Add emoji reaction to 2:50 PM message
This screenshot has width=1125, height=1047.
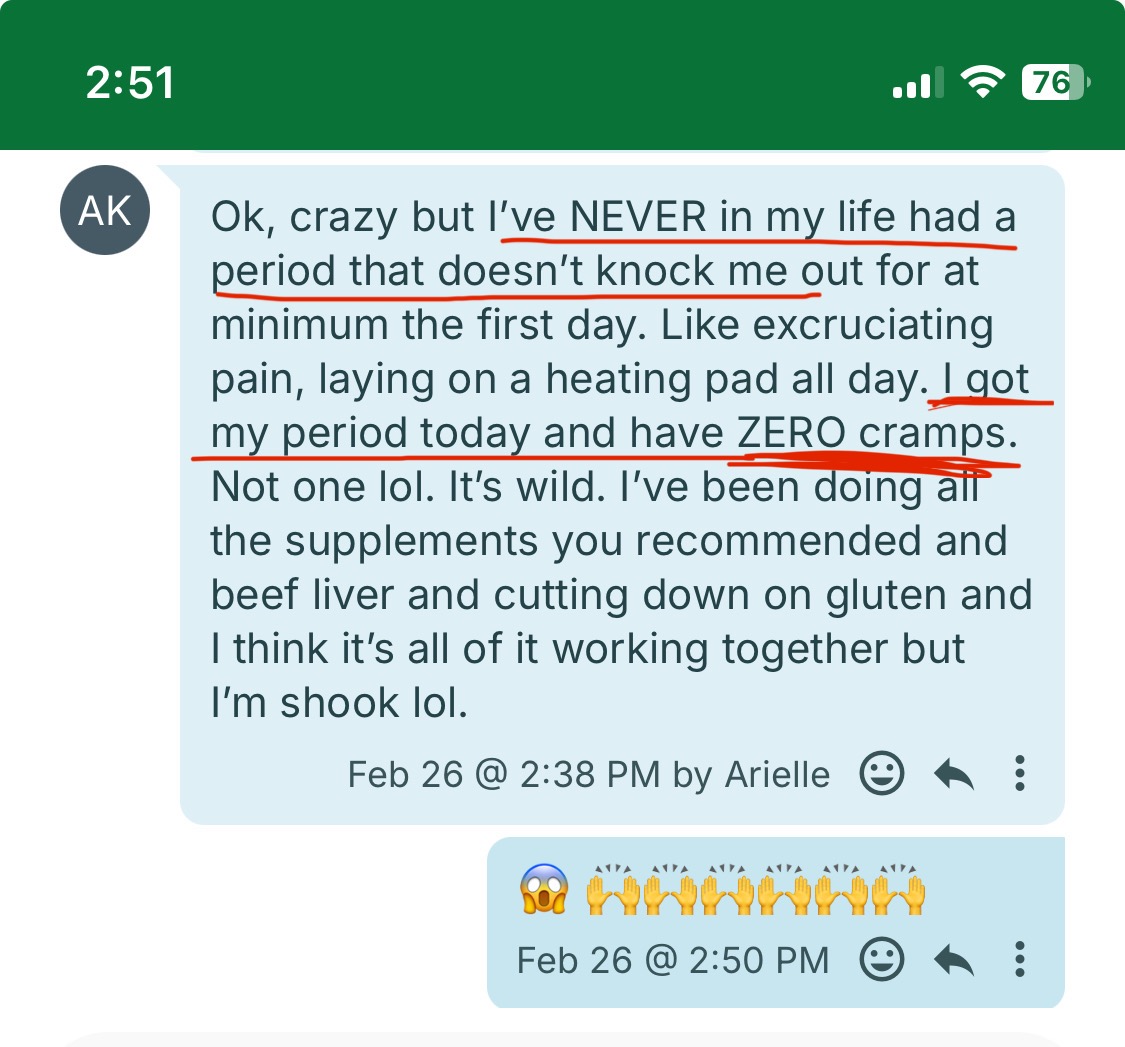pyautogui.click(x=882, y=960)
